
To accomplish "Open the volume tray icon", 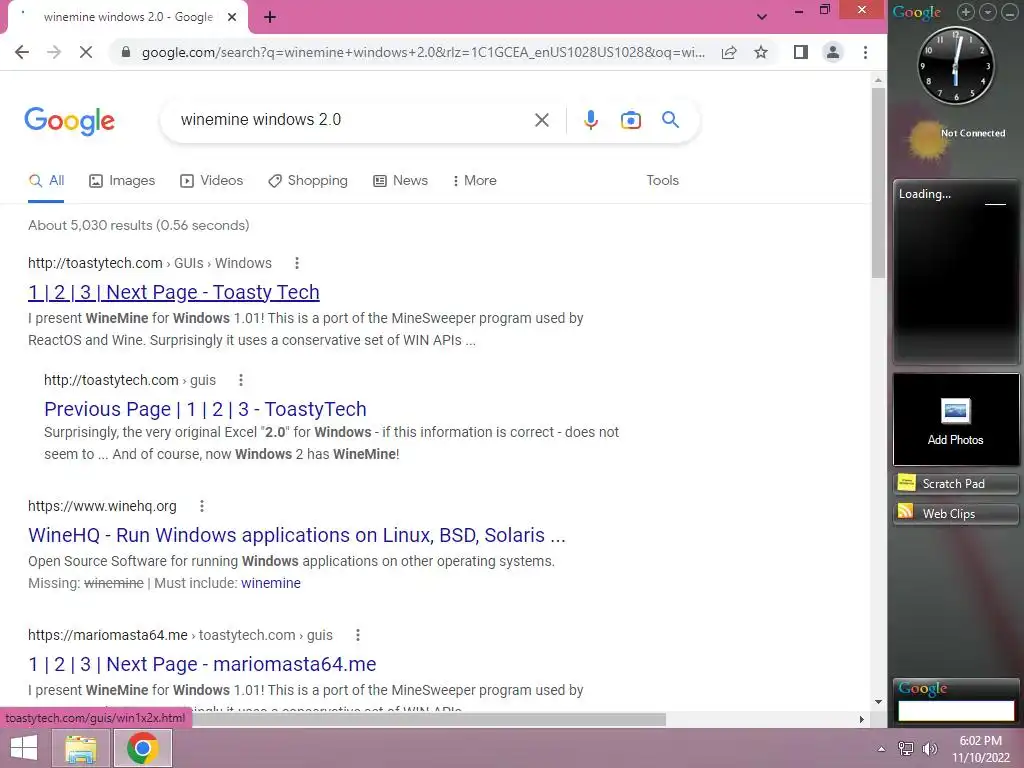I will pos(929,749).
